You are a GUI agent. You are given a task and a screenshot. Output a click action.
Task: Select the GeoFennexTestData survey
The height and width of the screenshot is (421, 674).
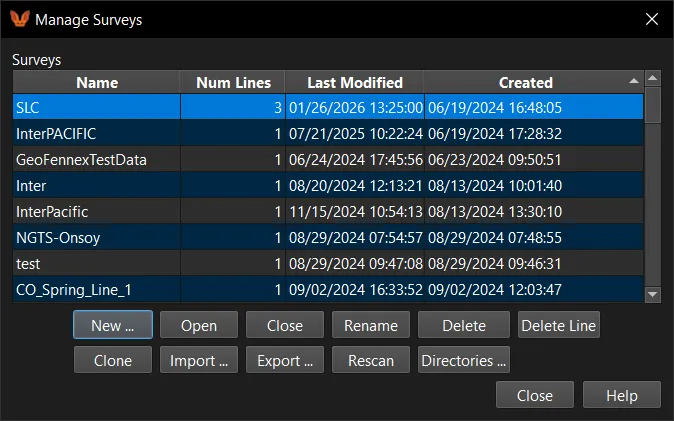tap(328, 160)
